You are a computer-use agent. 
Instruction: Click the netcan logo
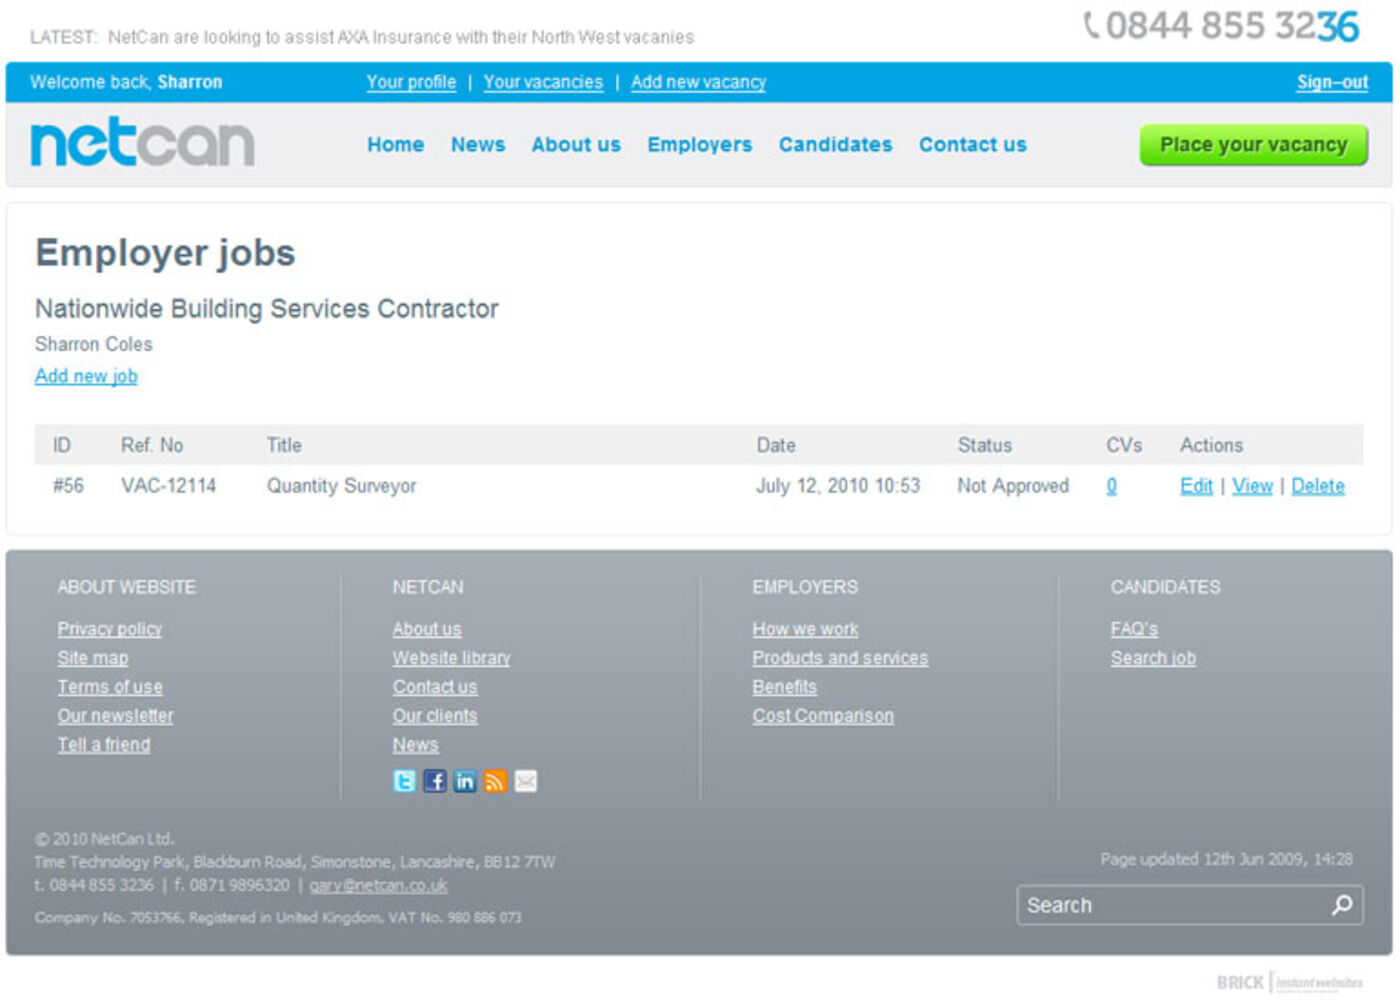pos(143,143)
